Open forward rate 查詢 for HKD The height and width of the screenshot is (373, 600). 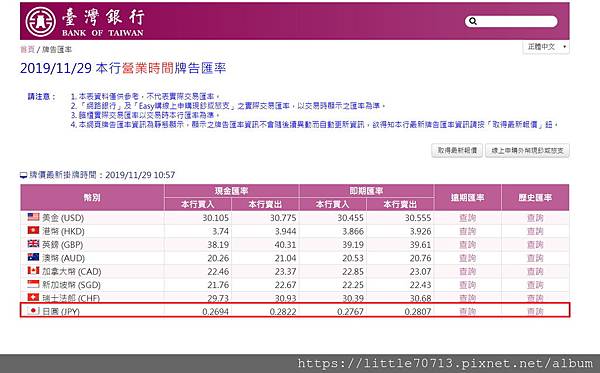pos(468,231)
